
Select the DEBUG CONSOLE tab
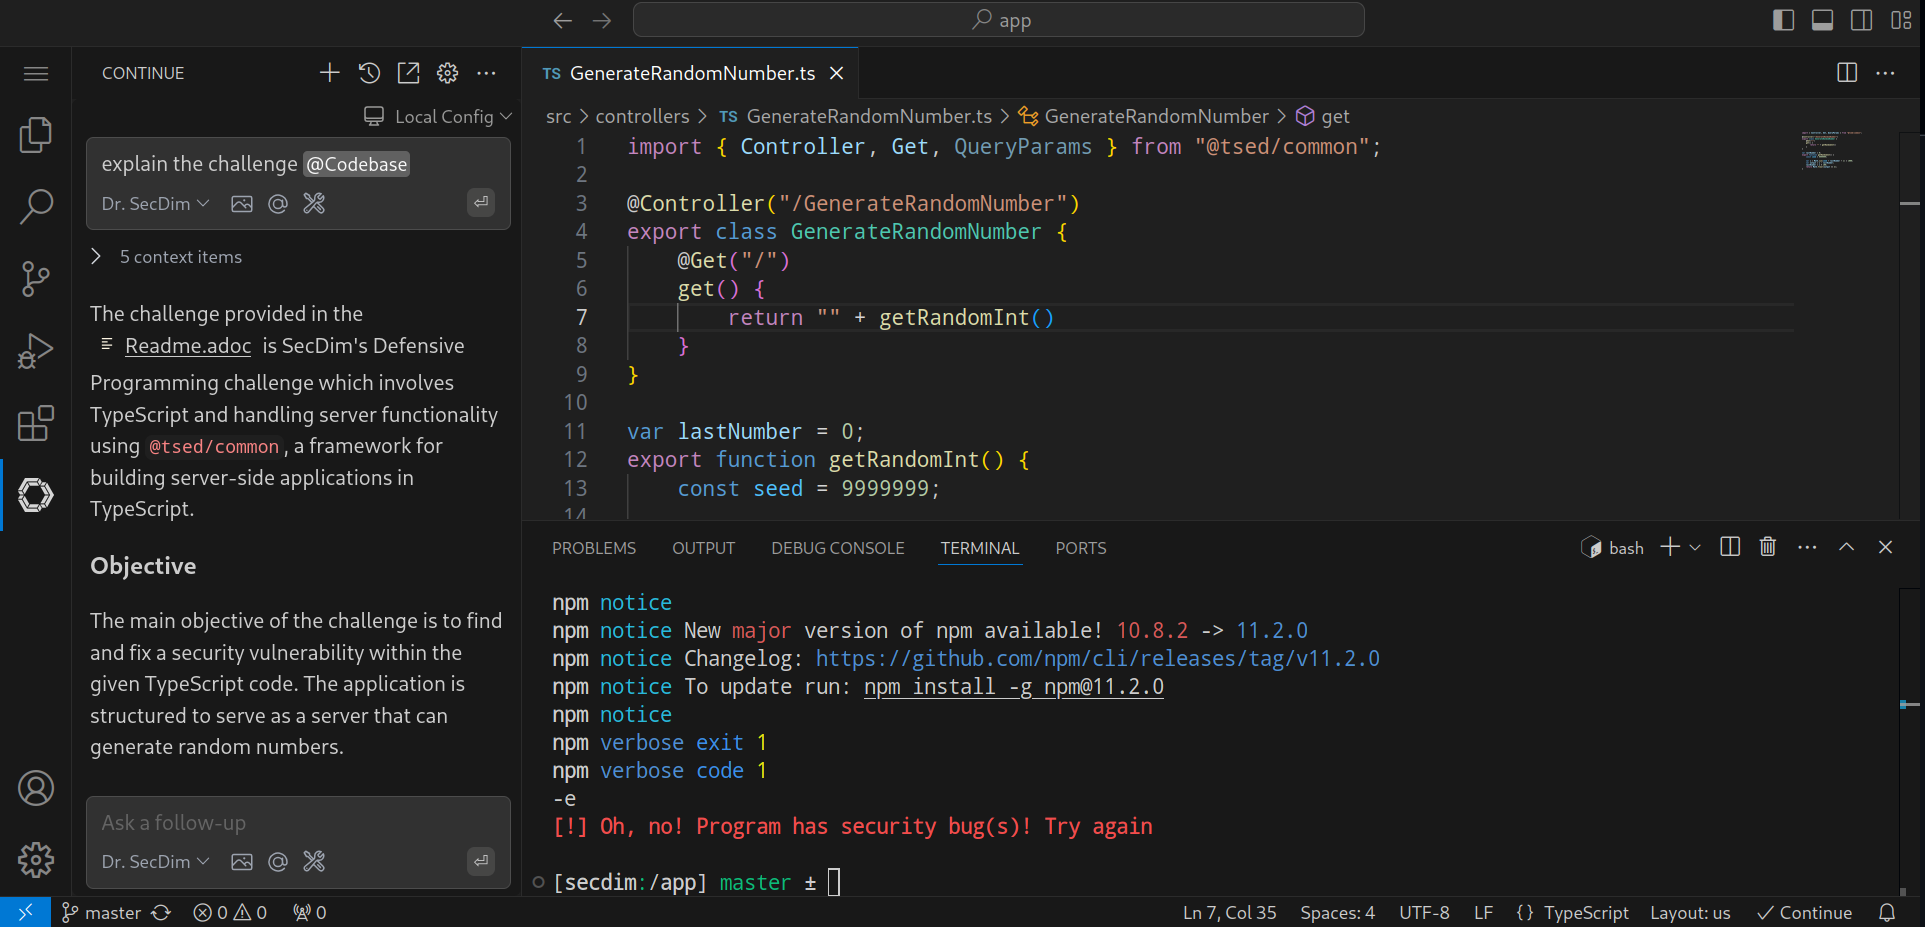[837, 548]
